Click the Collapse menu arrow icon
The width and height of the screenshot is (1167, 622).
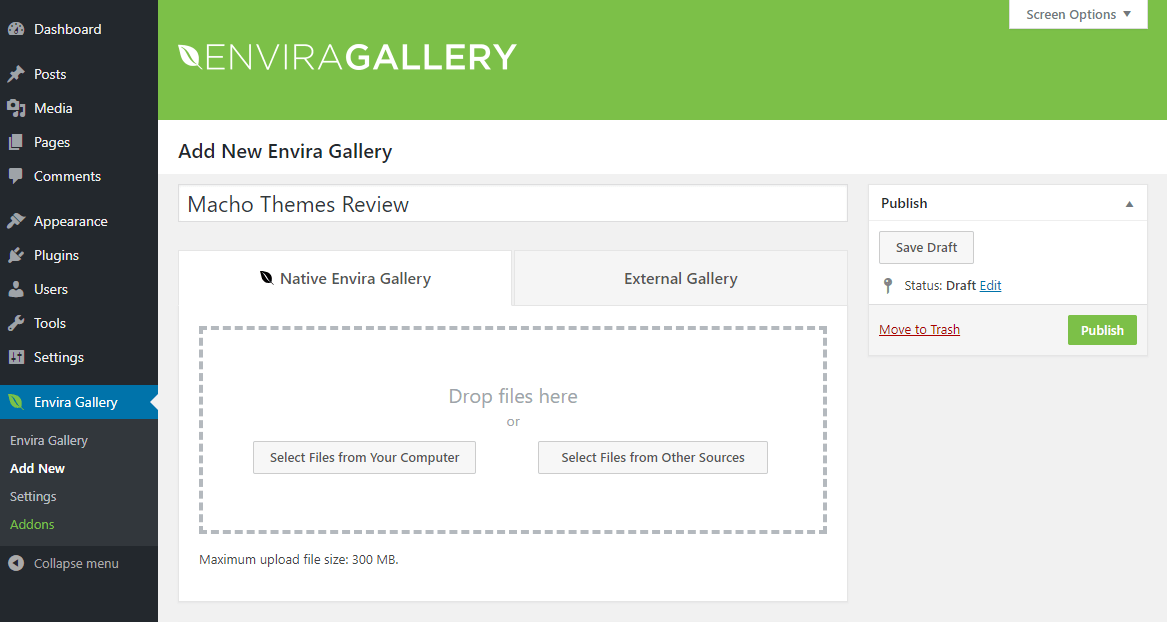pyautogui.click(x=16, y=563)
